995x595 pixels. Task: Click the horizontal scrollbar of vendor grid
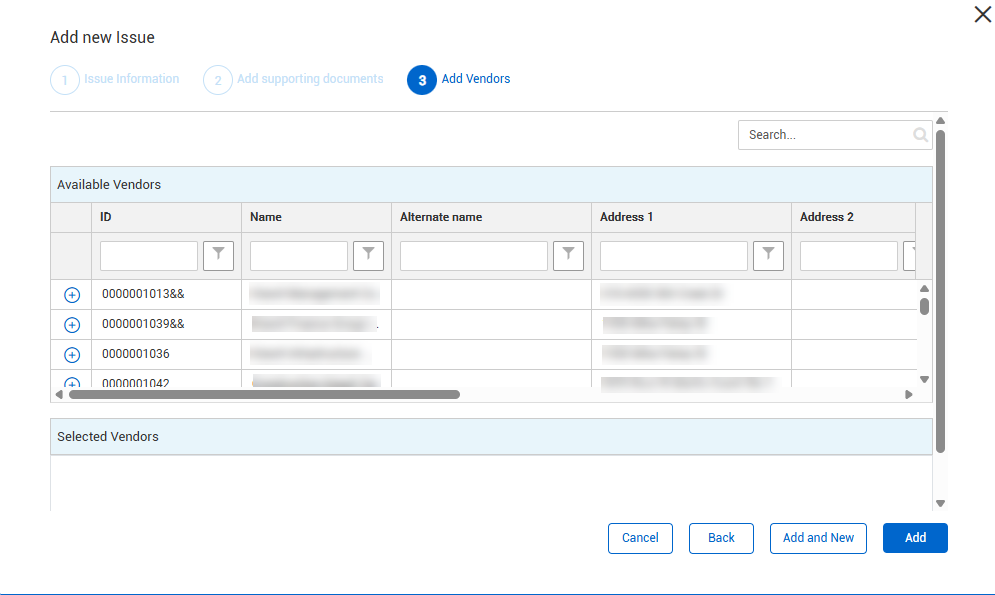point(264,395)
